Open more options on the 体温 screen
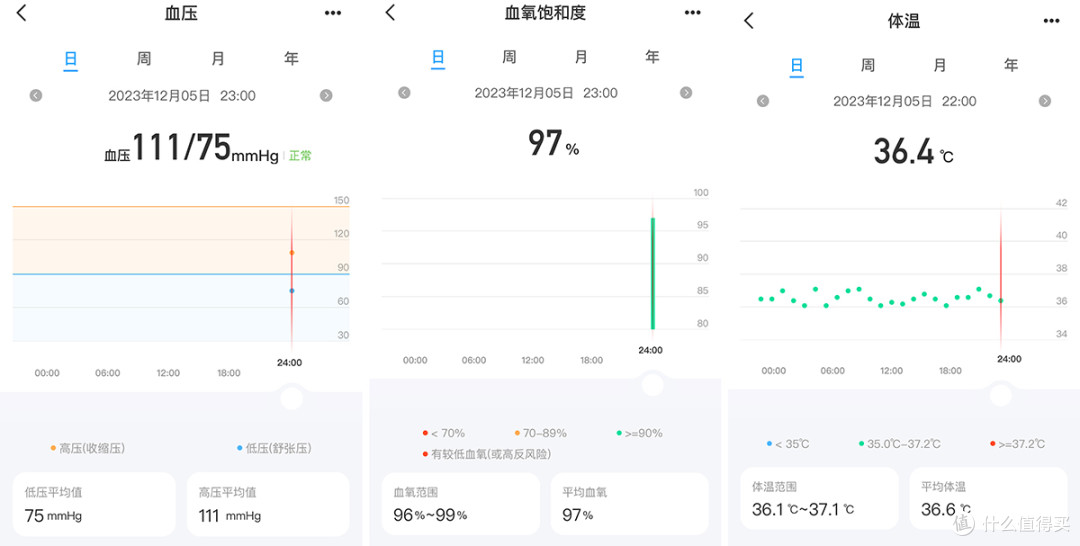Screen dimensions: 1080x546 pos(1051,21)
